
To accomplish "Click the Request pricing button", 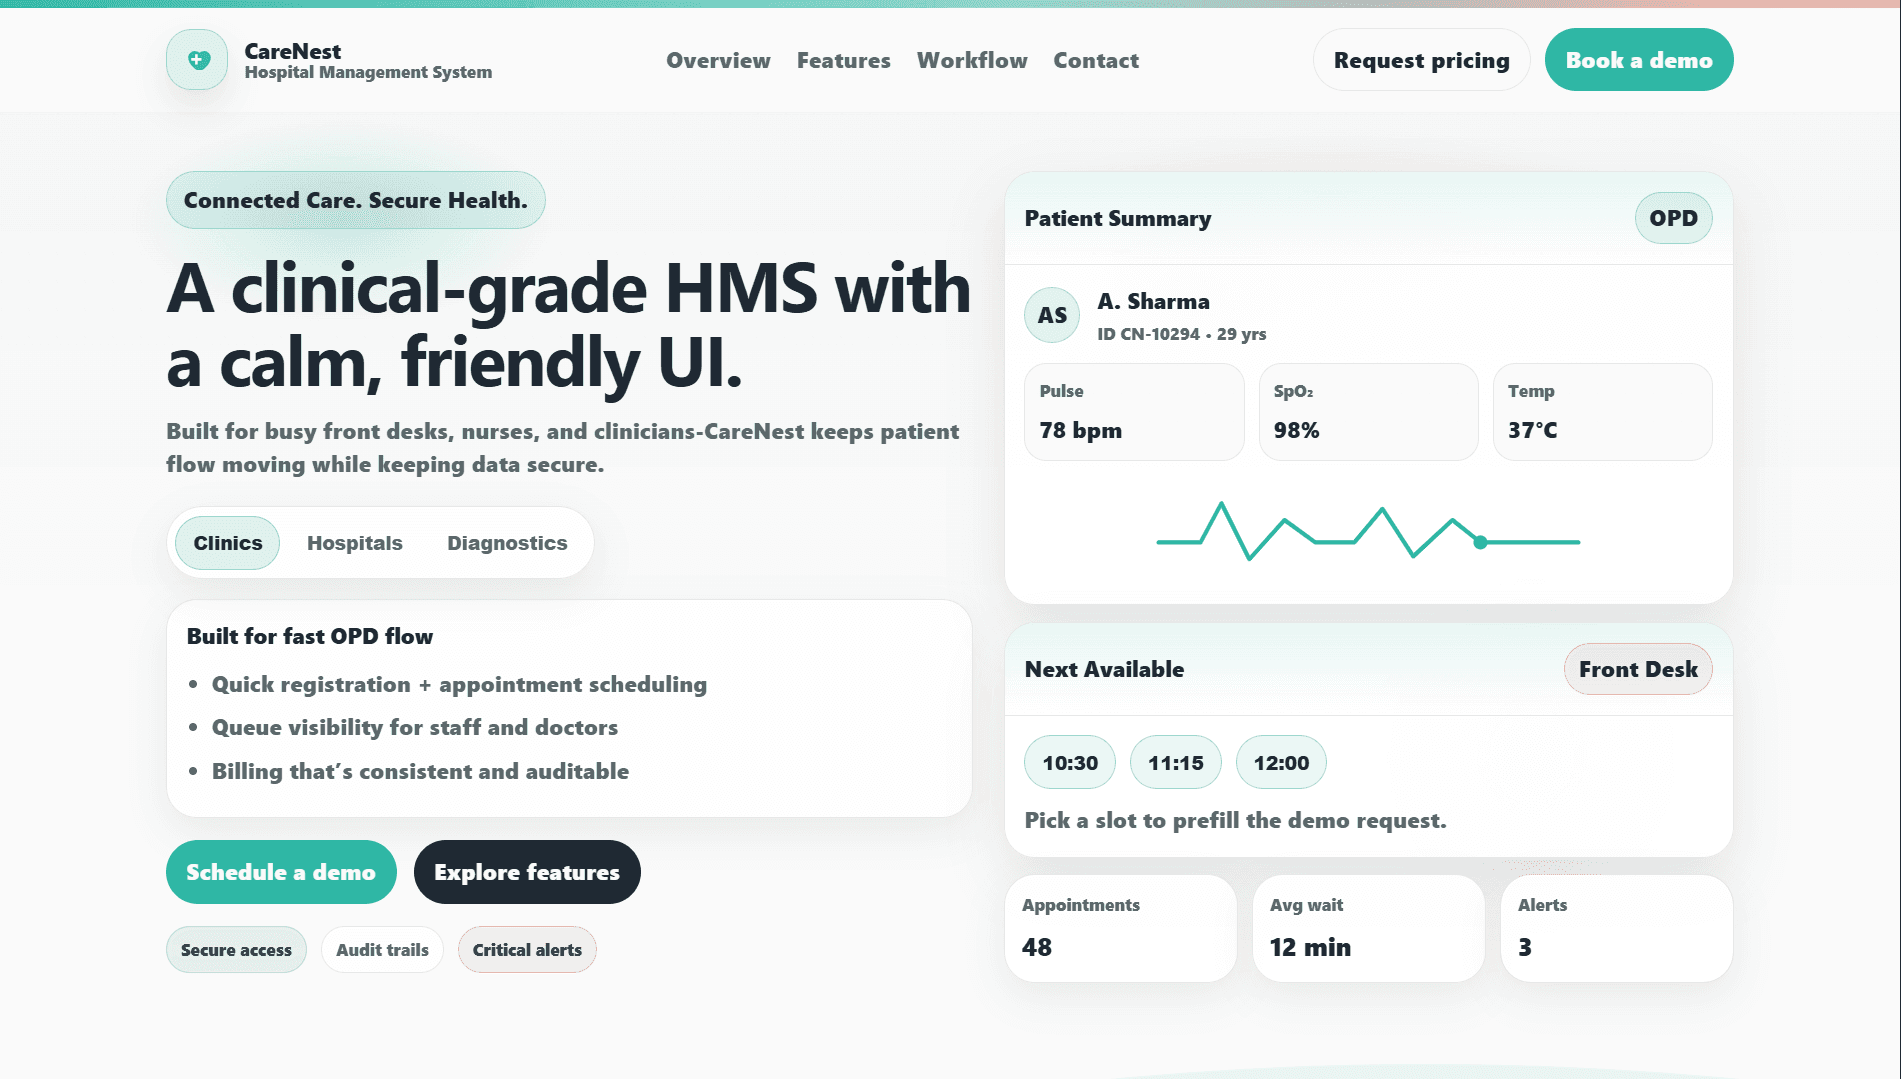I will point(1421,60).
